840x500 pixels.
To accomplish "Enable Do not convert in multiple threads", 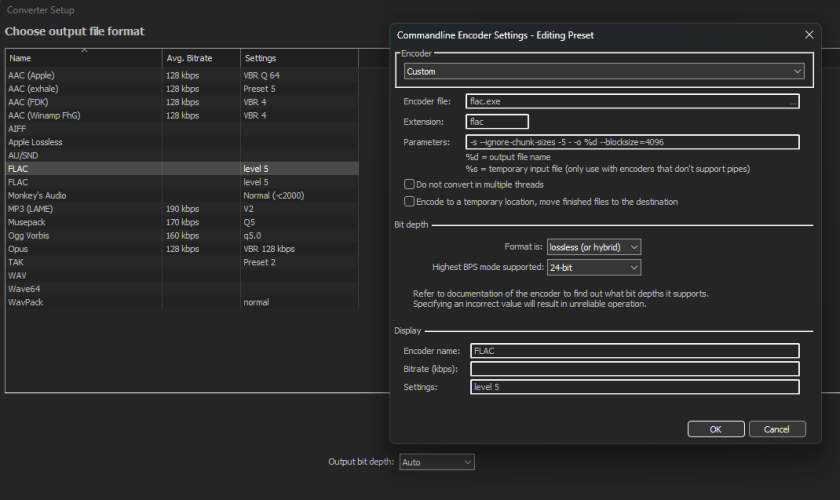I will (409, 184).
